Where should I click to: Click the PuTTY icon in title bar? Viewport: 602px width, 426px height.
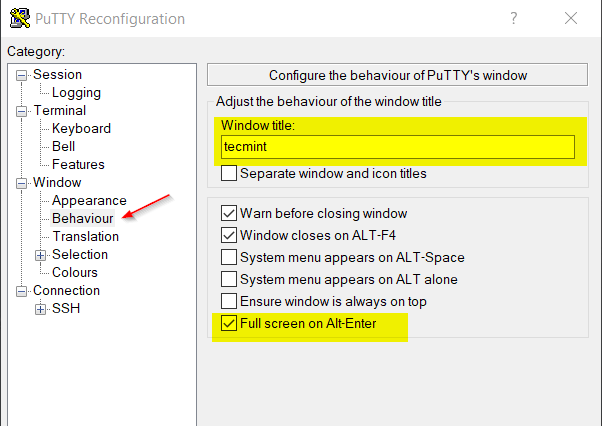click(x=18, y=19)
